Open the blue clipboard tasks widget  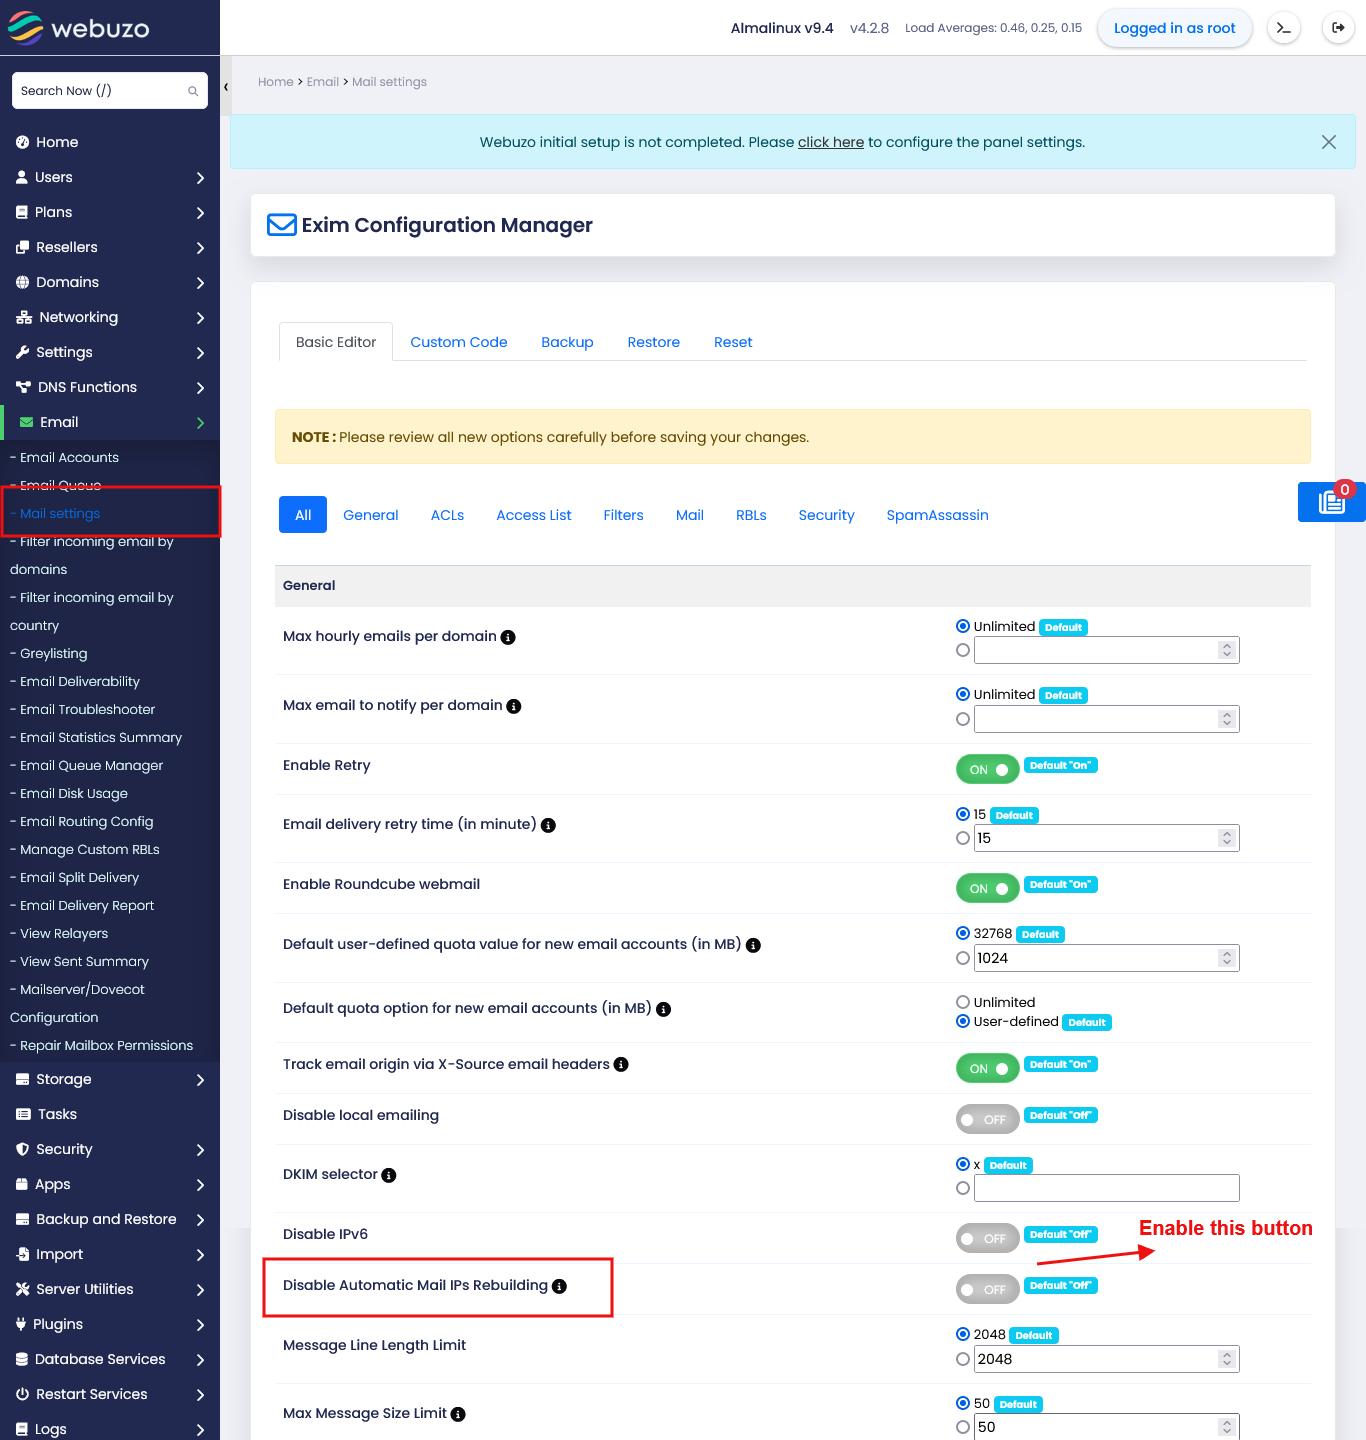click(1332, 502)
